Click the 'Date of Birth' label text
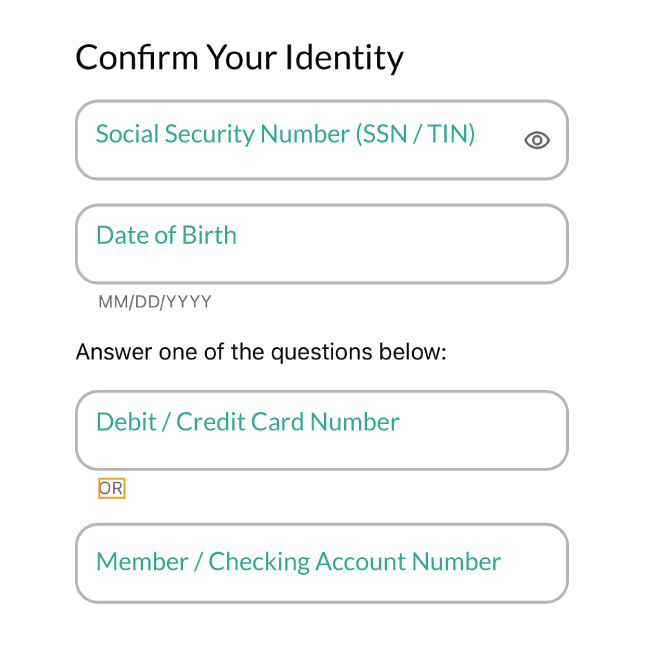The width and height of the screenshot is (650, 650). (166, 235)
